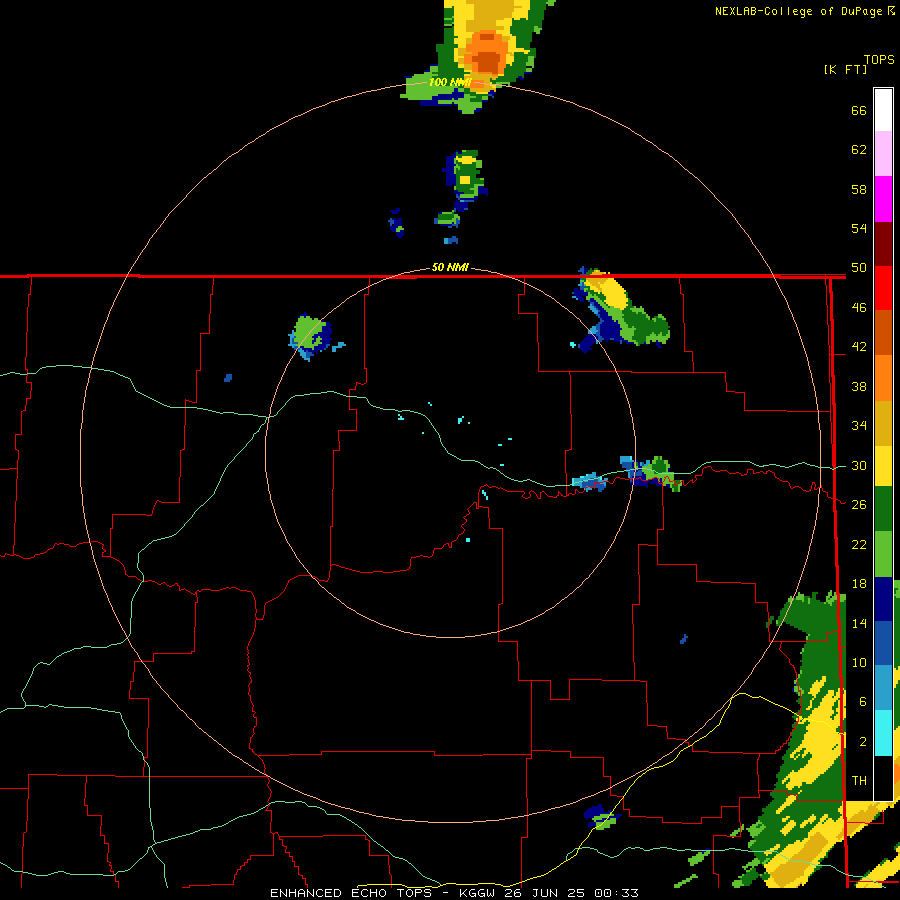Click the small yellow-centered cell inside the 100 NMI ring

pos(465,174)
